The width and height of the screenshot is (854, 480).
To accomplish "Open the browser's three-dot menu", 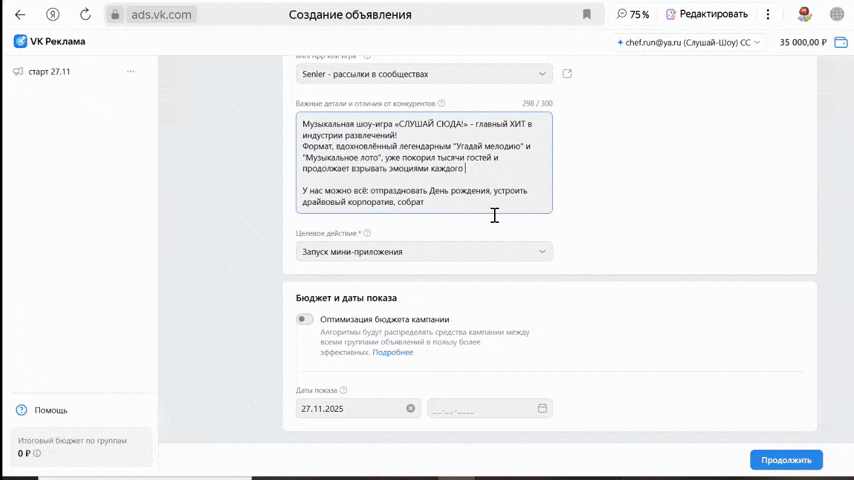I will click(x=768, y=14).
